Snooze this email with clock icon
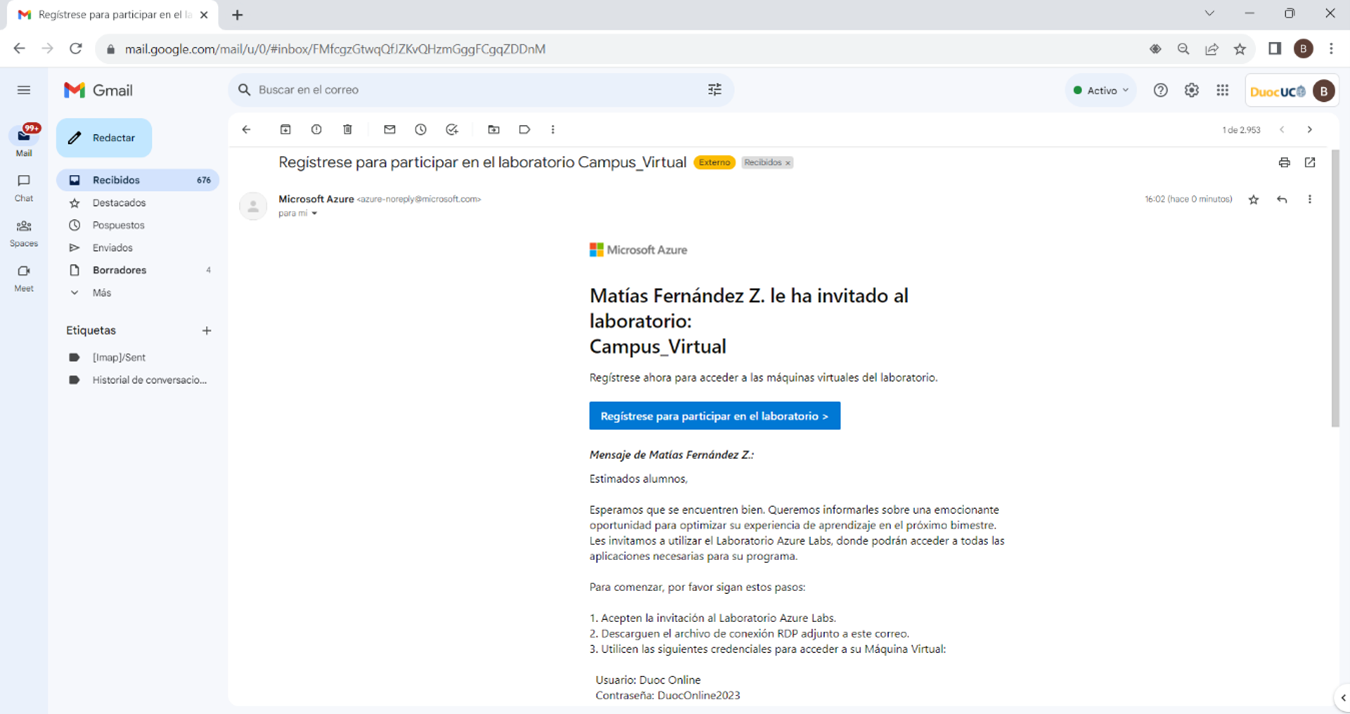The width and height of the screenshot is (1350, 714). [x=421, y=130]
